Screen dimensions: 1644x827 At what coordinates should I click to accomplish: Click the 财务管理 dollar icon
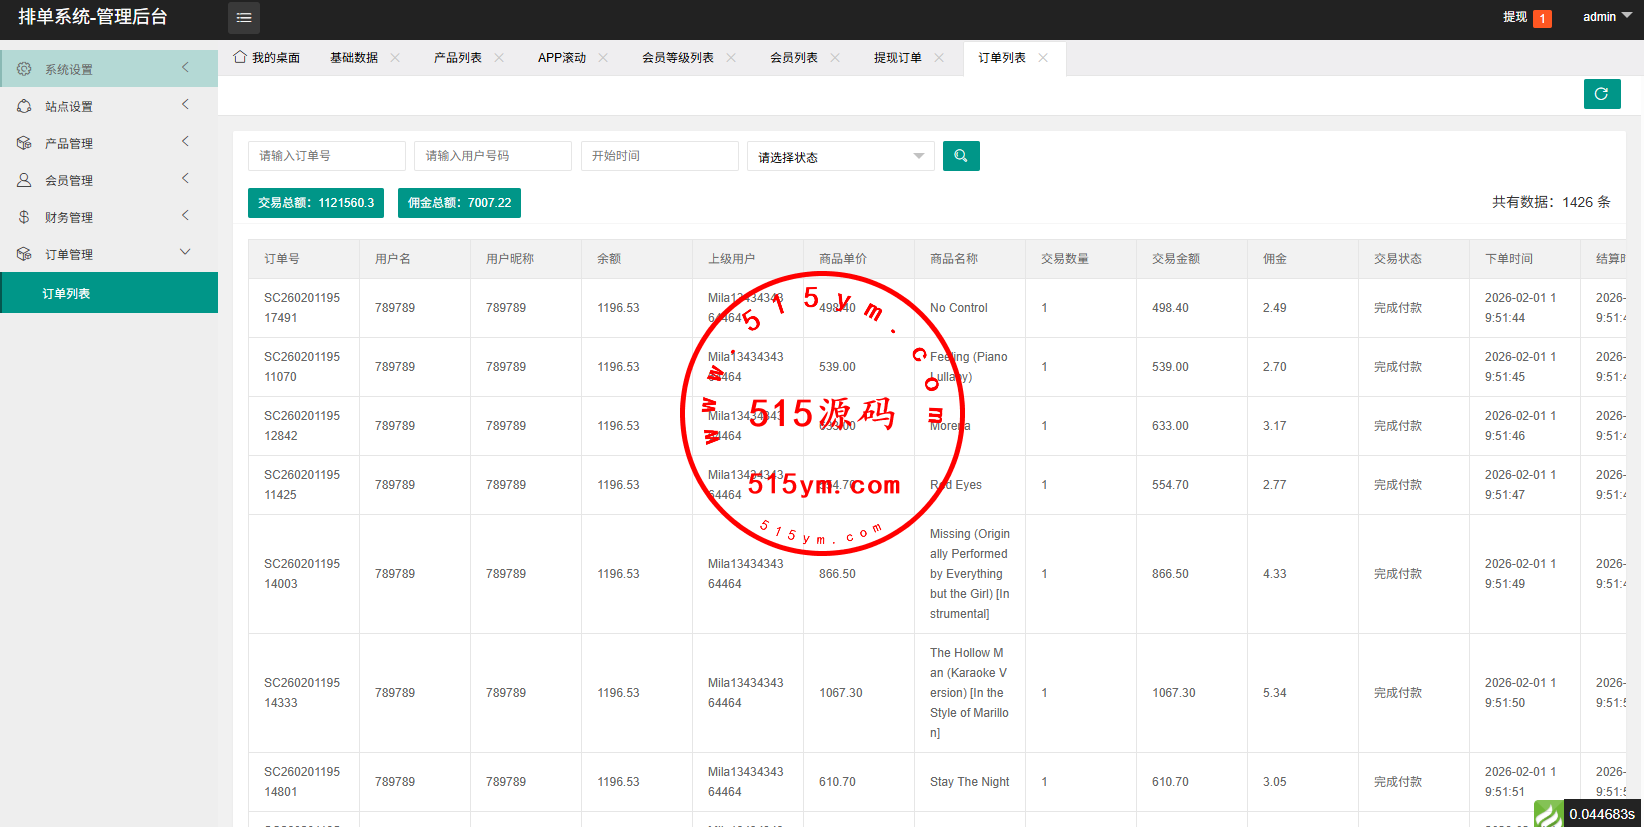coord(24,217)
